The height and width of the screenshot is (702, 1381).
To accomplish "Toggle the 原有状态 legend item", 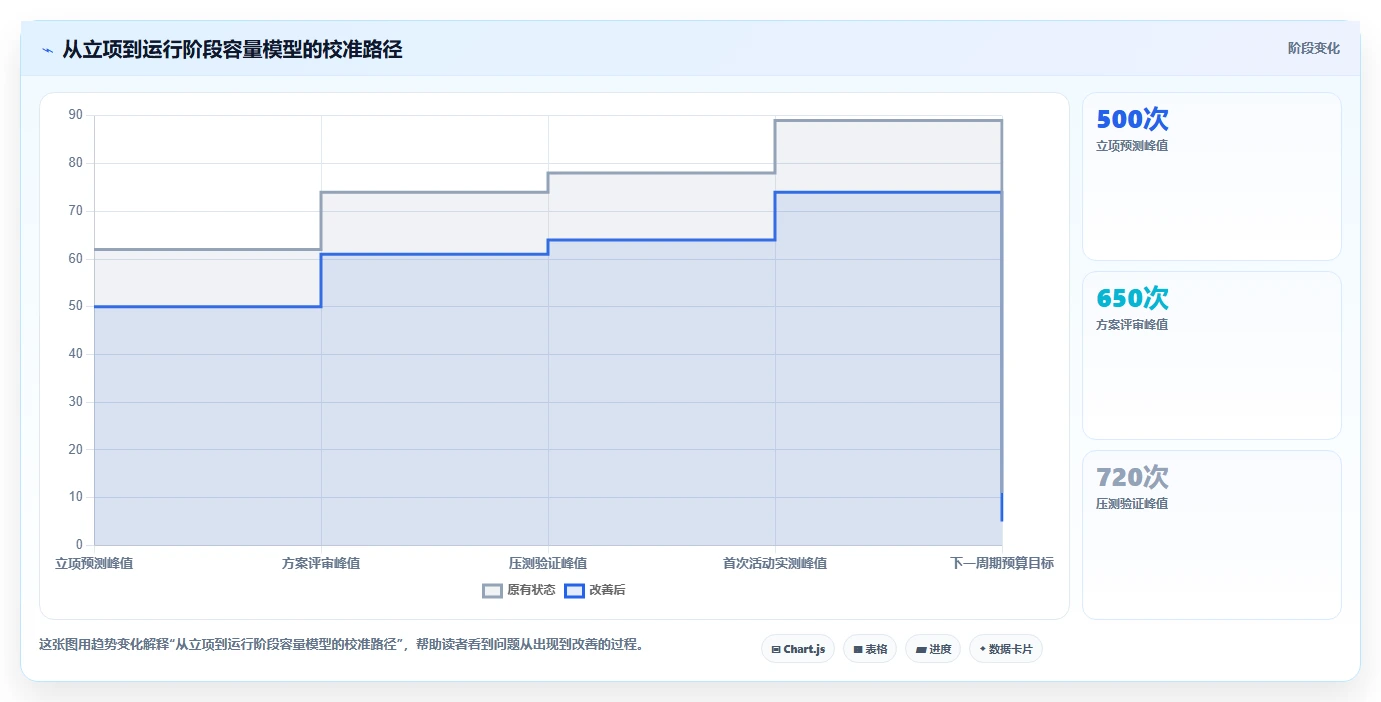I will pyautogui.click(x=519, y=590).
